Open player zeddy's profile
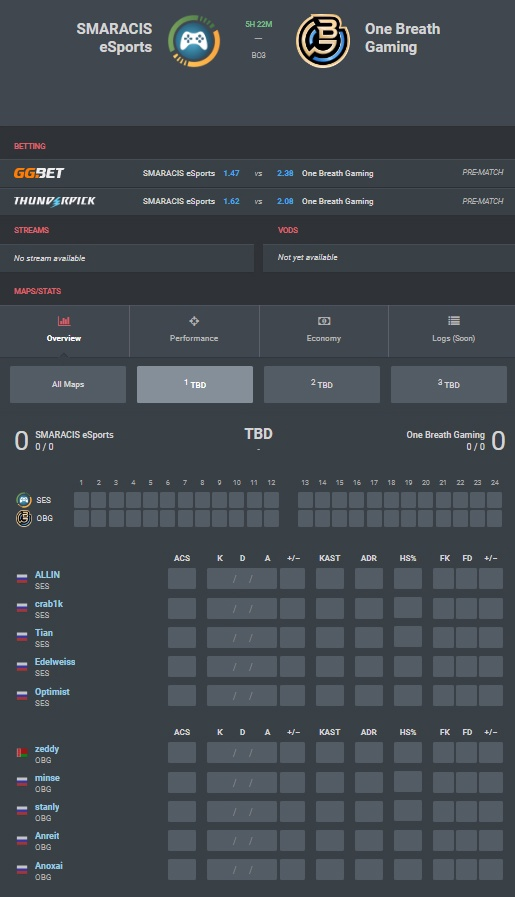Image resolution: width=515 pixels, height=897 pixels. click(46, 749)
